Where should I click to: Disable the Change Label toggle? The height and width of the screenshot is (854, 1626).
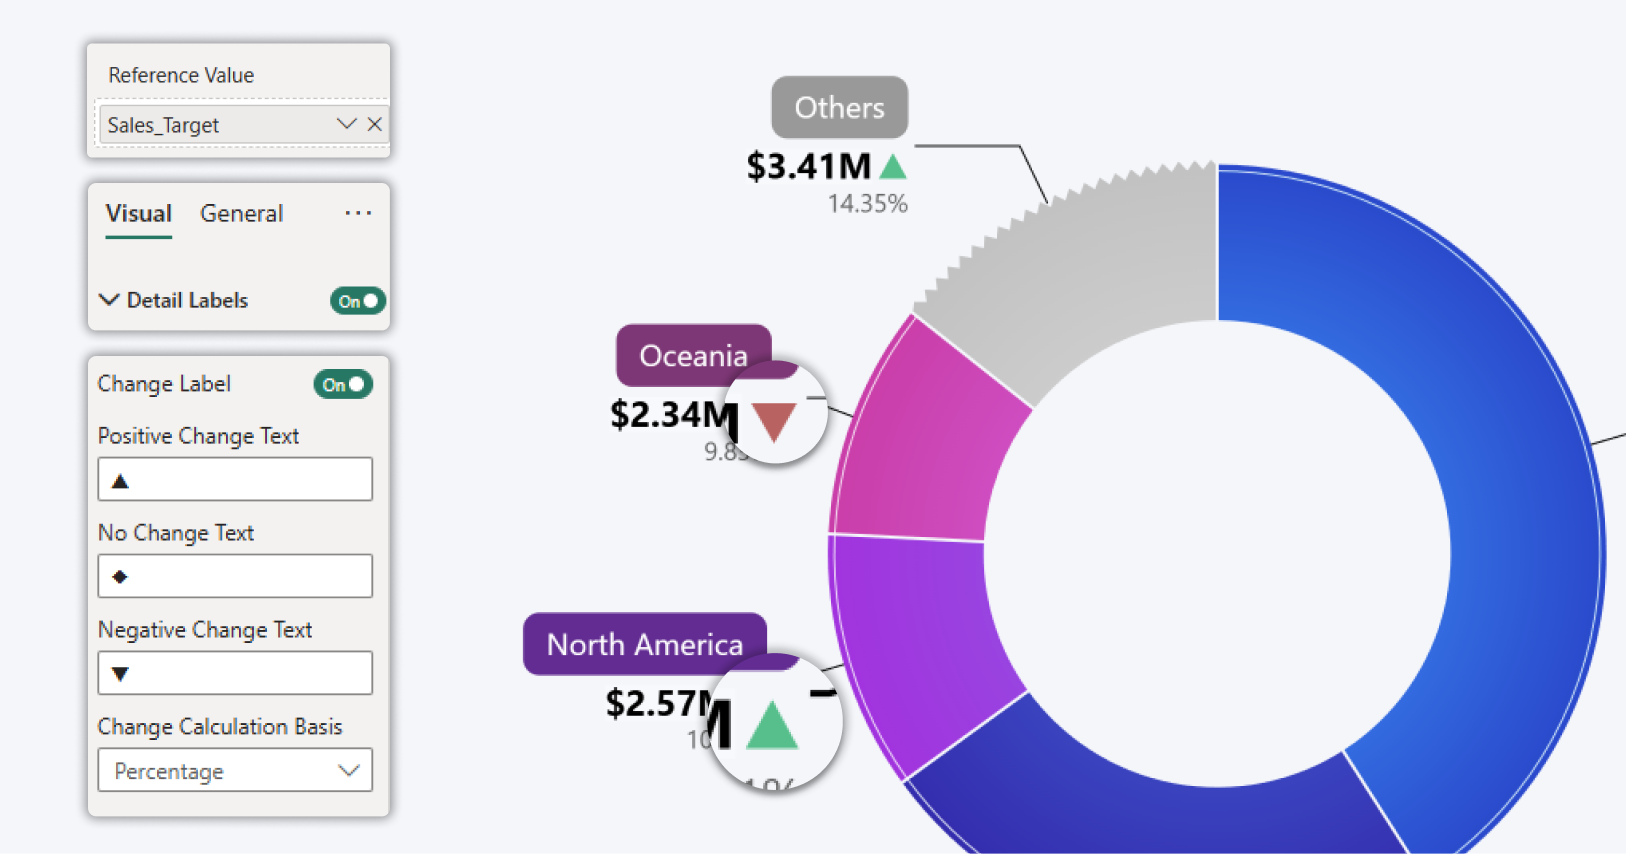[x=343, y=384]
